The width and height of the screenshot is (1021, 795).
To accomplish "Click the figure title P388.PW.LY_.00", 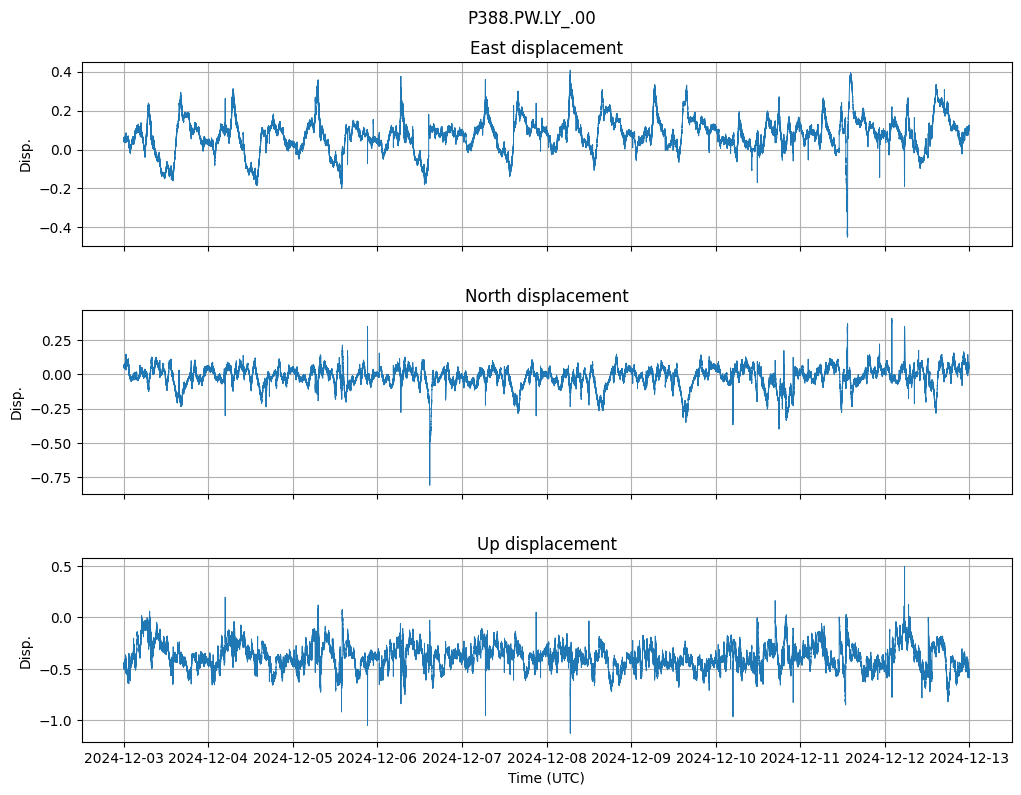I will pos(531,18).
